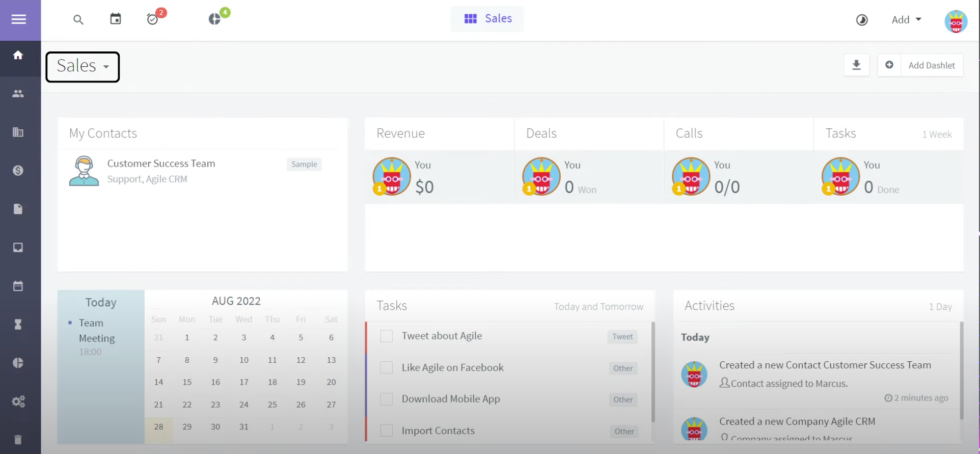The image size is (980, 454).
Task: Open the calendar icon in top bar
Action: 116,19
